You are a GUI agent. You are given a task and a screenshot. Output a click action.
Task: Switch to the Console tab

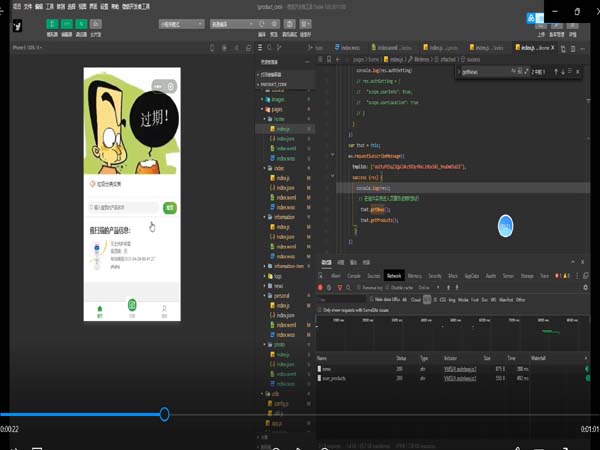354,274
